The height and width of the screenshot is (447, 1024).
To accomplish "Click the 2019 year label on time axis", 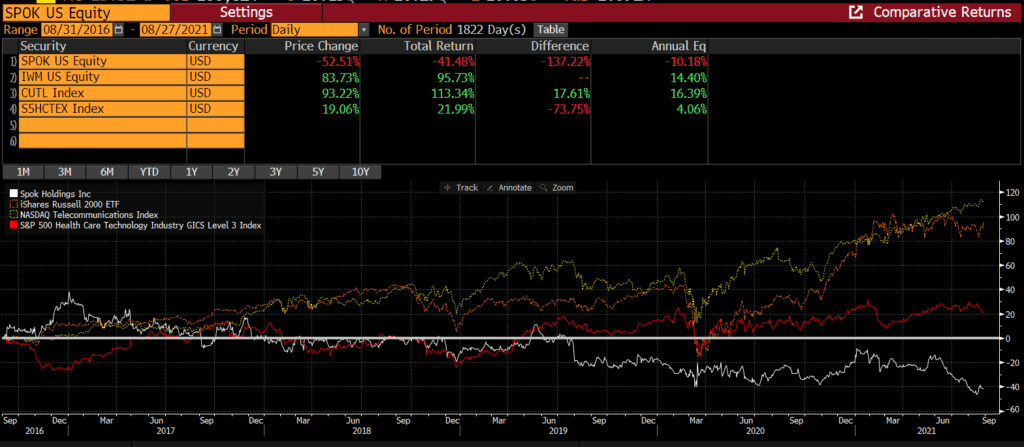I will 558,431.
